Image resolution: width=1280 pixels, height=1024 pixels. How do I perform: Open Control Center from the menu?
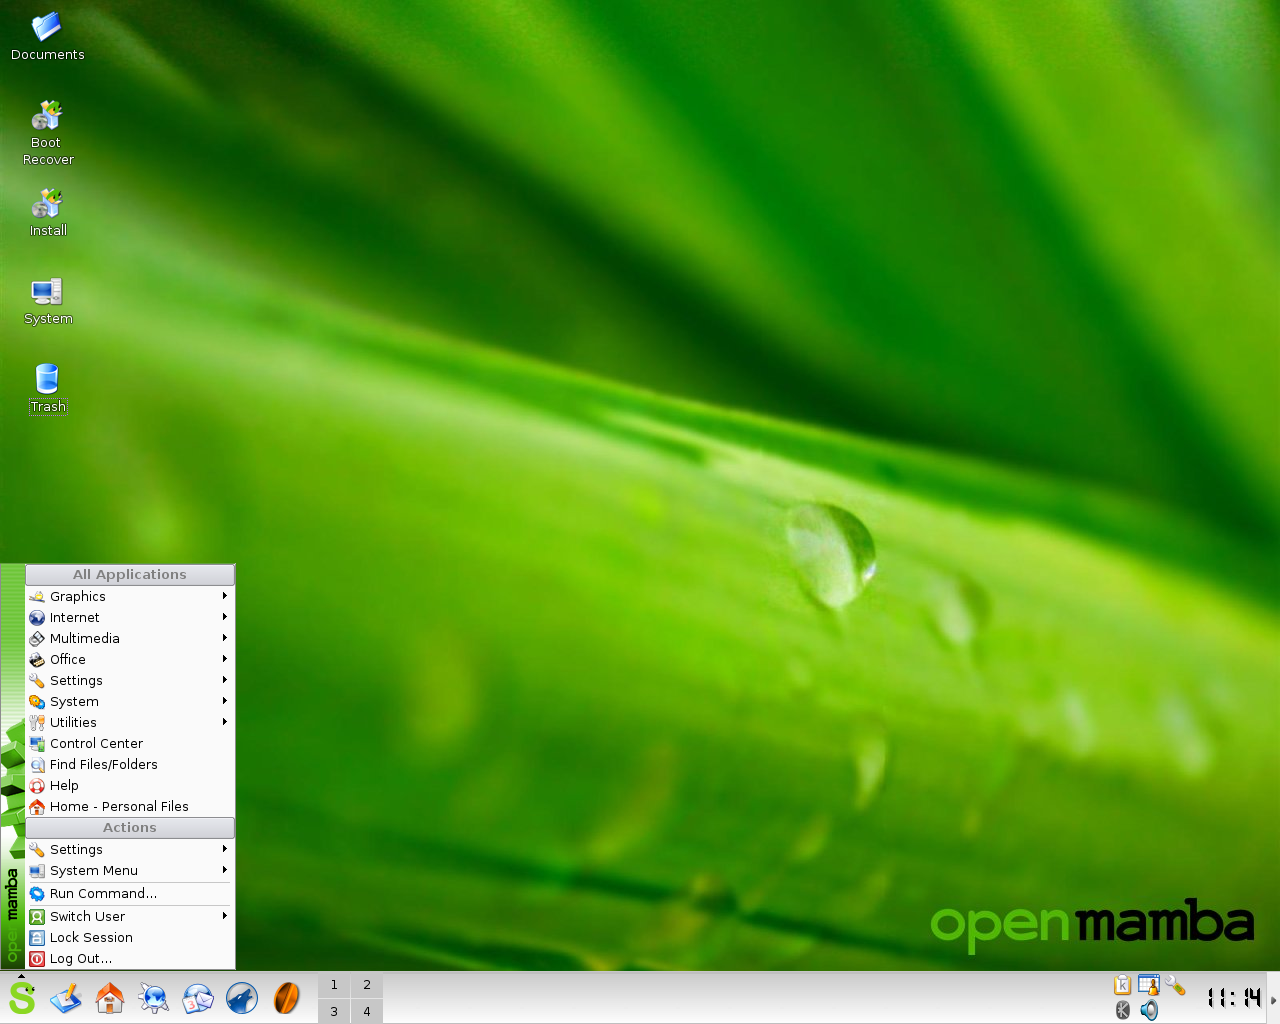(130, 743)
